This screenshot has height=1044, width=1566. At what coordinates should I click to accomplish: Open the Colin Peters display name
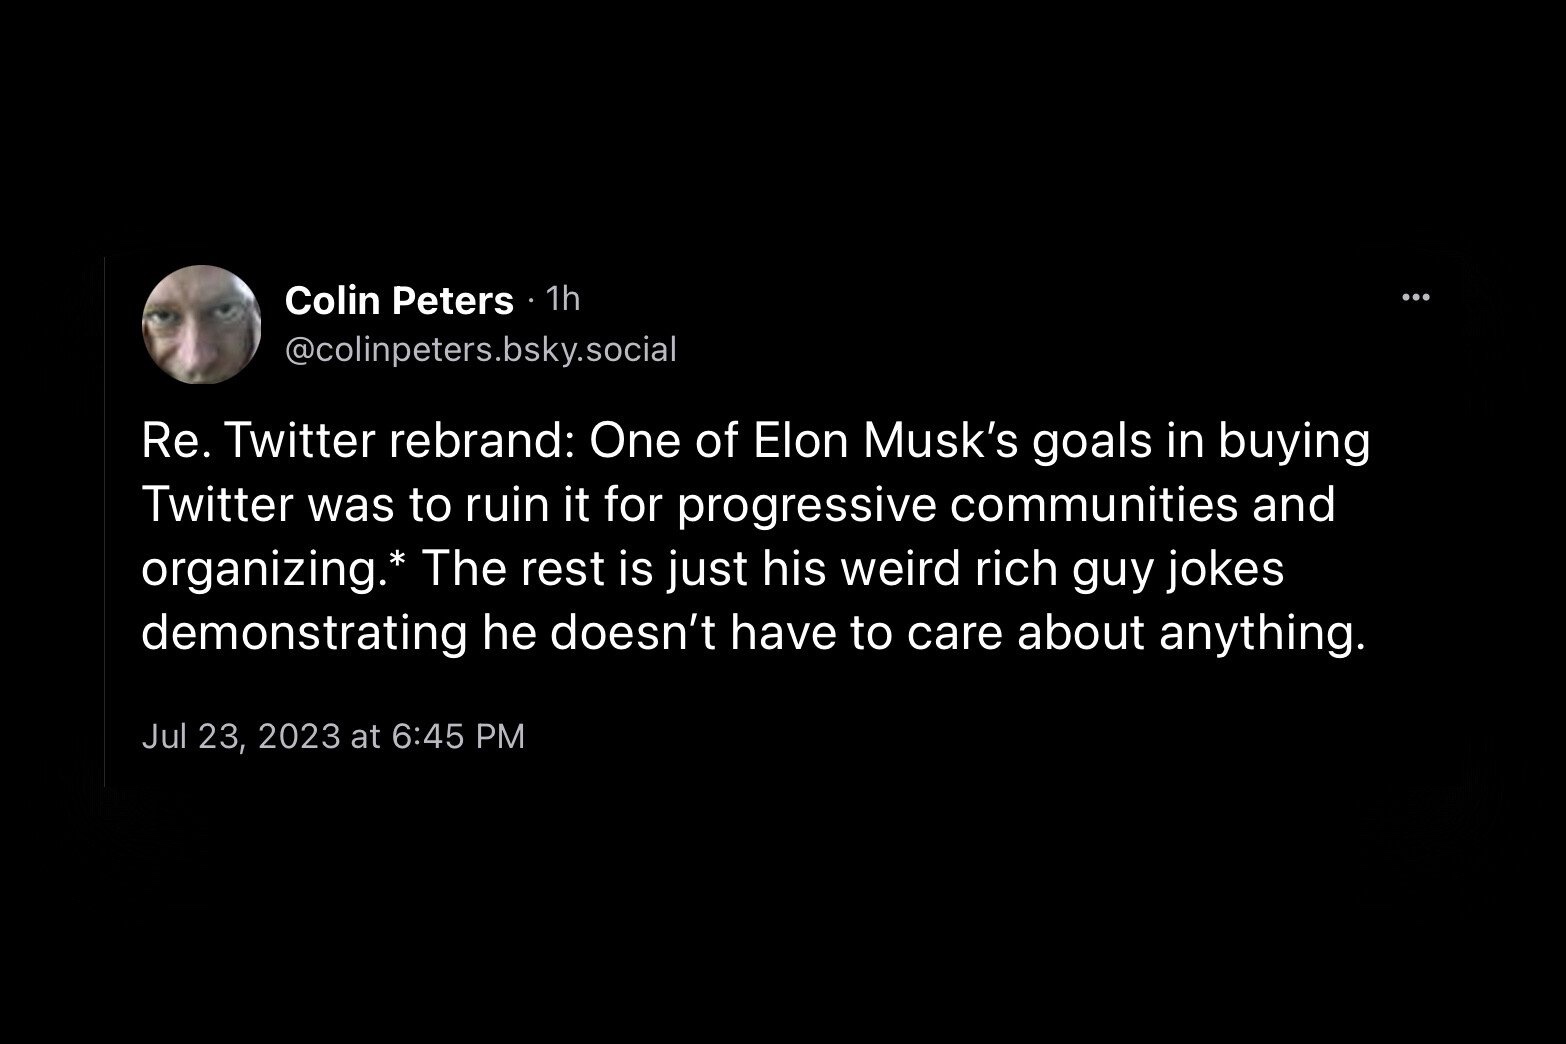point(399,300)
